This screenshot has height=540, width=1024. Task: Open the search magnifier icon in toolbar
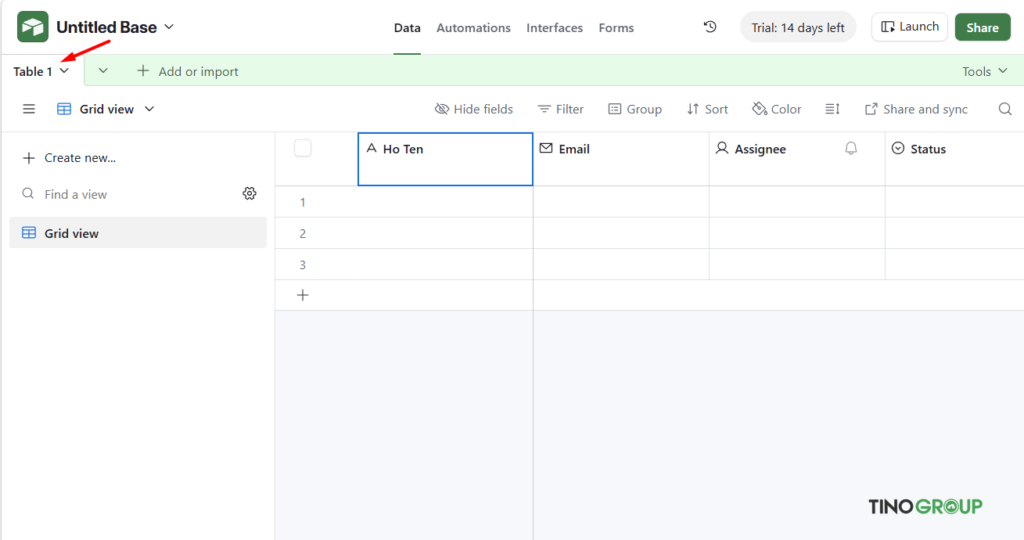coord(1005,109)
